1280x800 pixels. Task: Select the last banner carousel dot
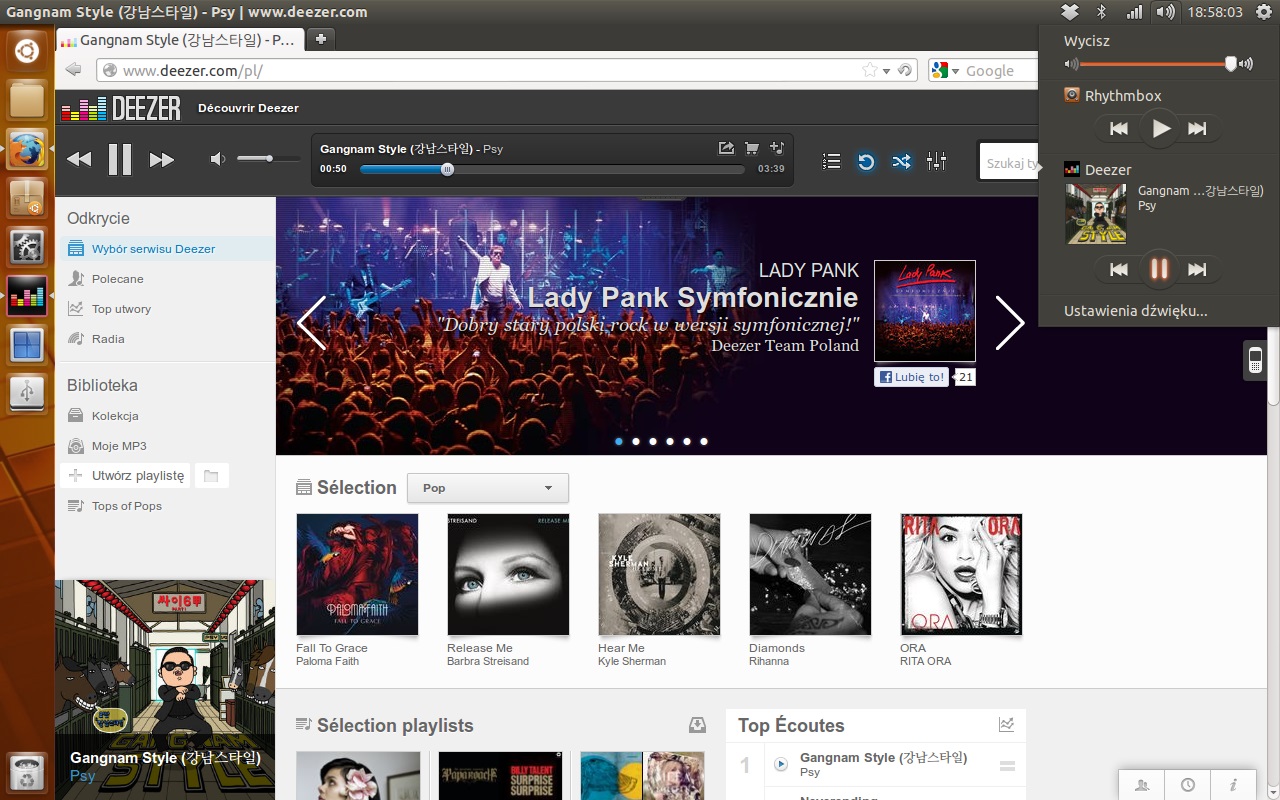pyautogui.click(x=704, y=441)
